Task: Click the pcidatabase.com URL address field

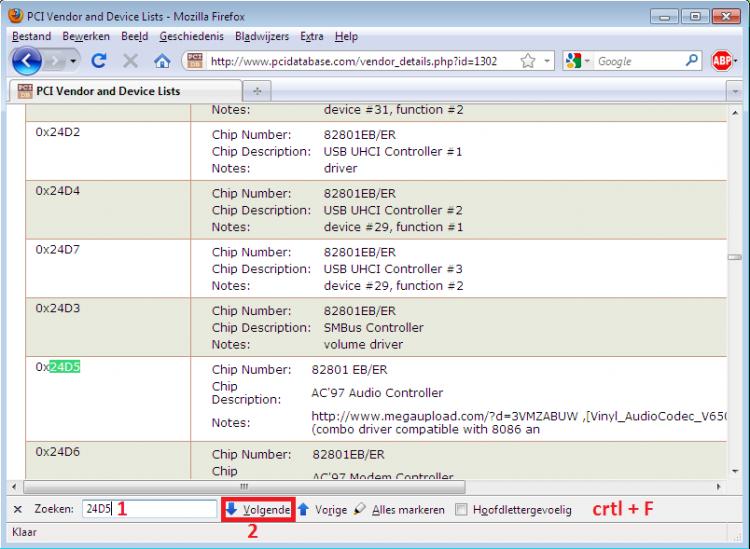Action: point(354,61)
